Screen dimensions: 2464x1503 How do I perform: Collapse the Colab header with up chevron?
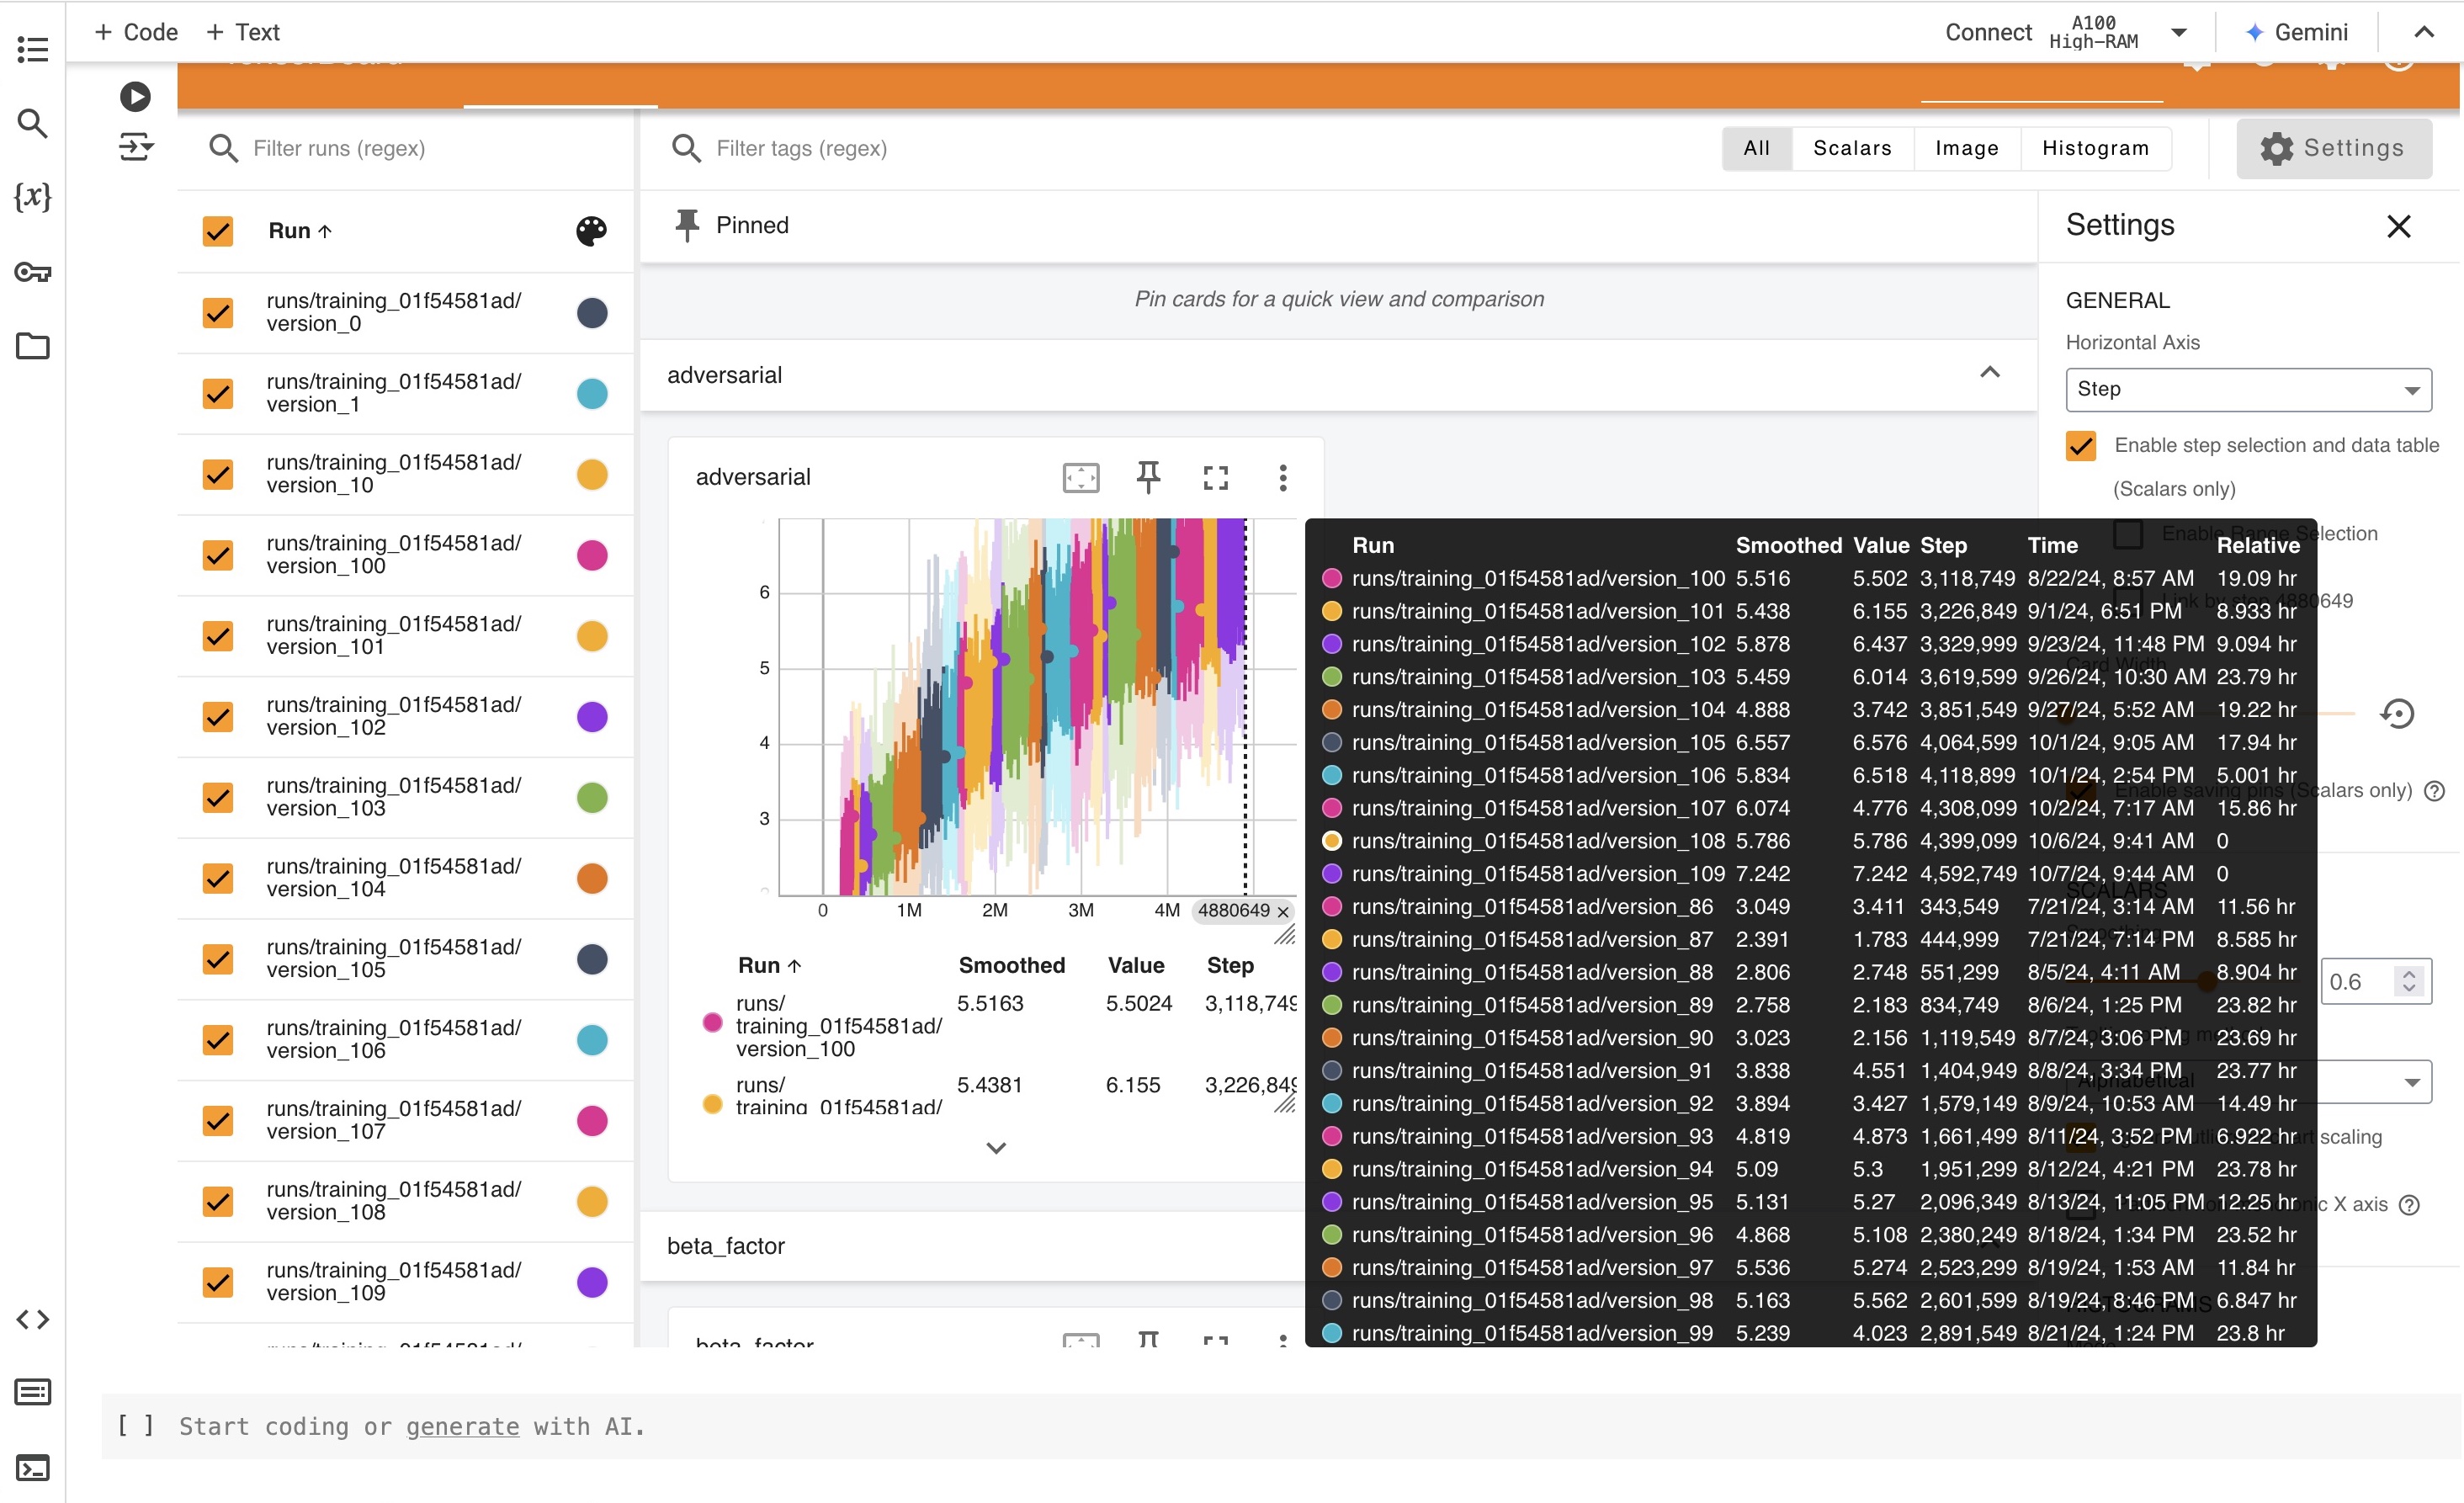pos(2423,32)
